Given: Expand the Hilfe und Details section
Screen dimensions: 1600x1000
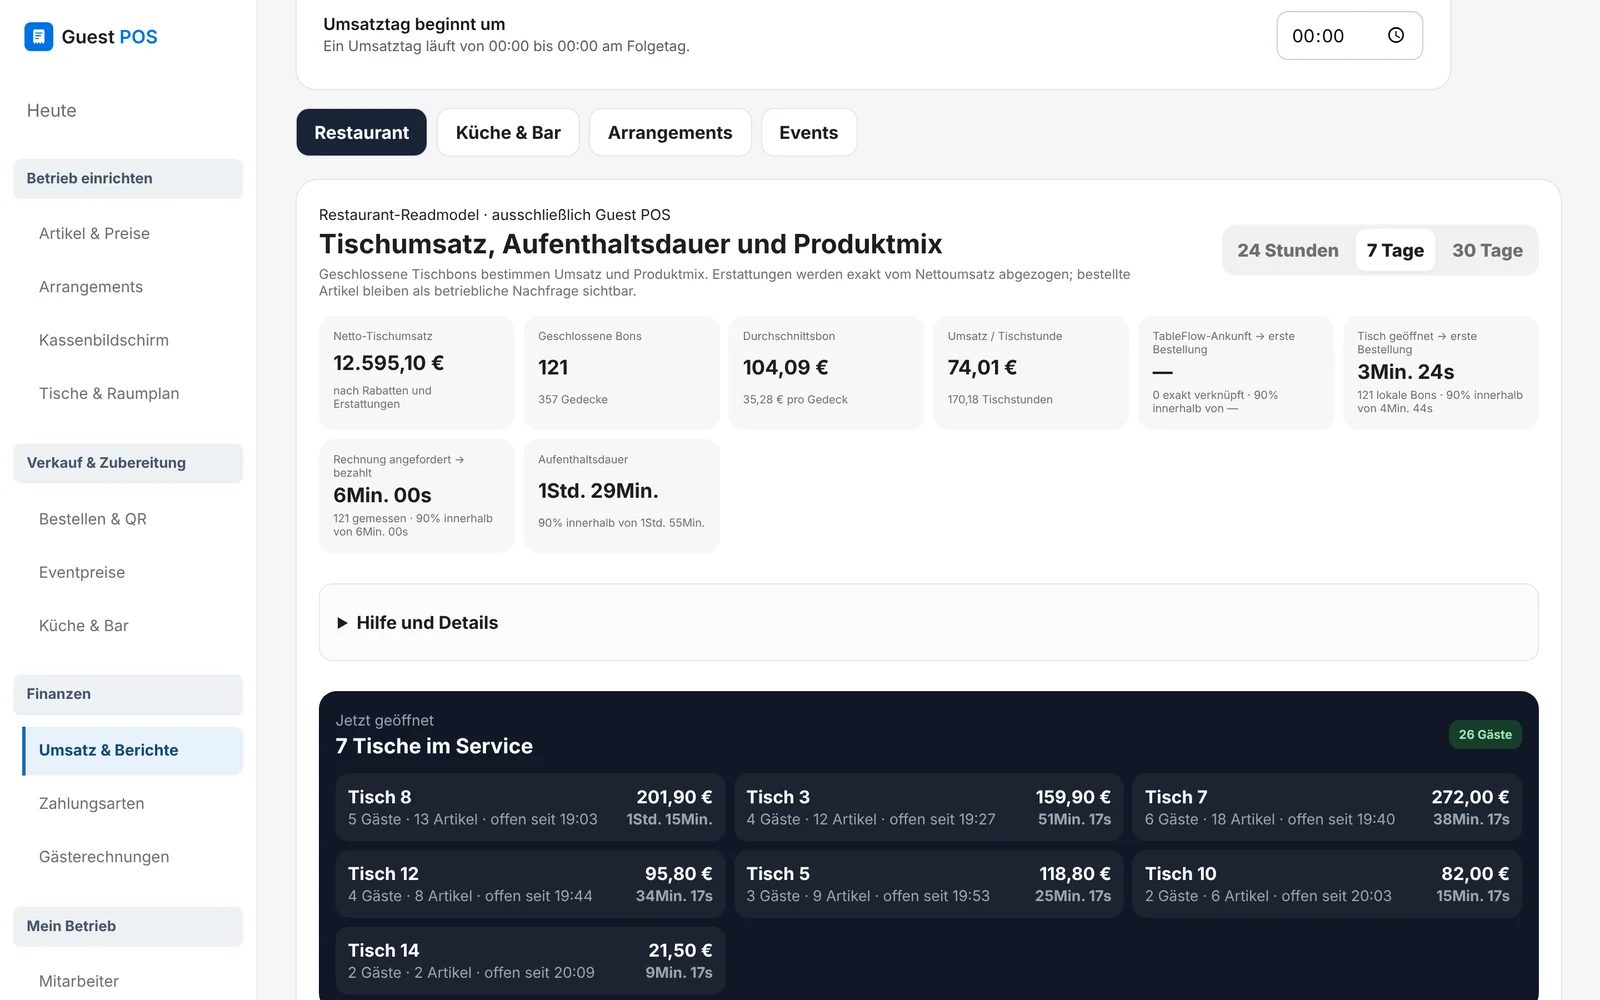Looking at the screenshot, I should [928, 622].
